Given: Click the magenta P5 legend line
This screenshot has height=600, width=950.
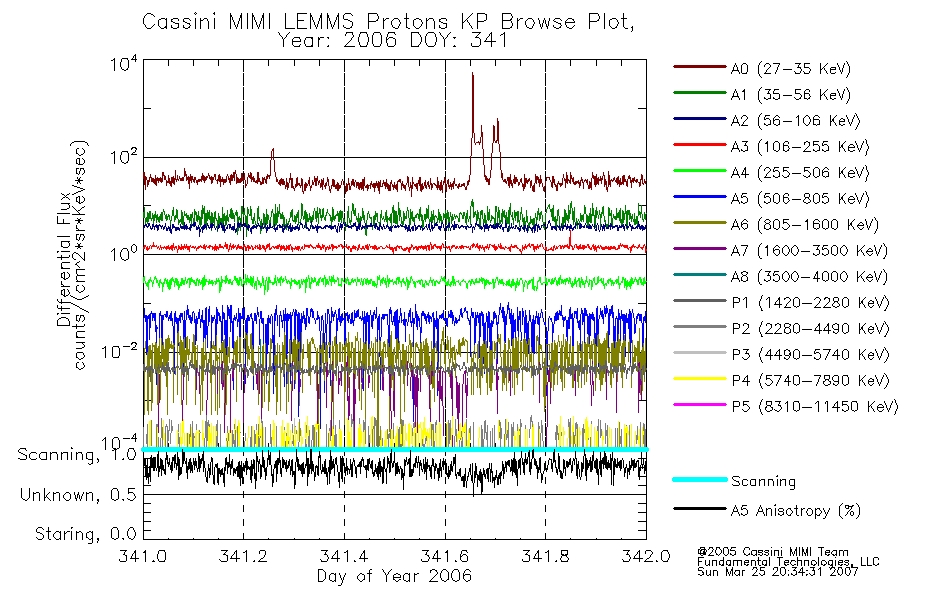Looking at the screenshot, I should (x=700, y=405).
